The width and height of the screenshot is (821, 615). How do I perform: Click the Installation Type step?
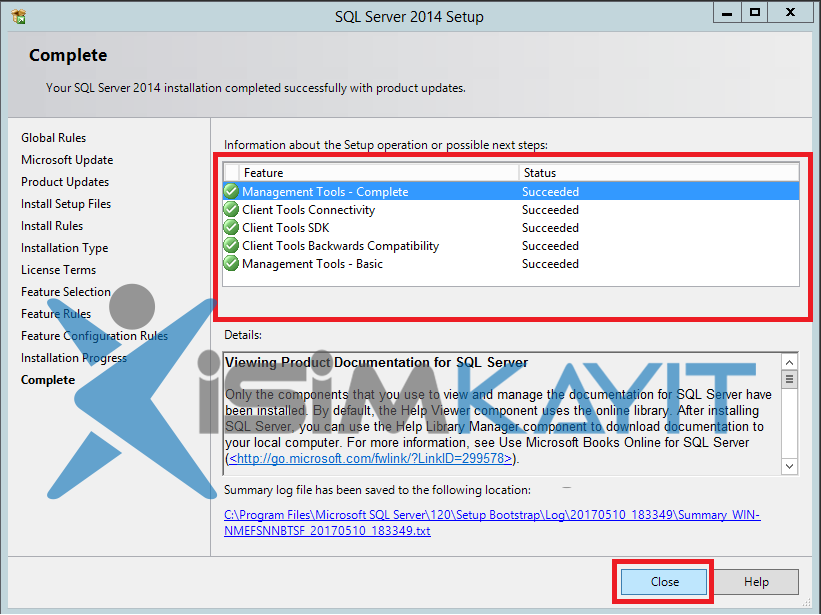point(64,248)
